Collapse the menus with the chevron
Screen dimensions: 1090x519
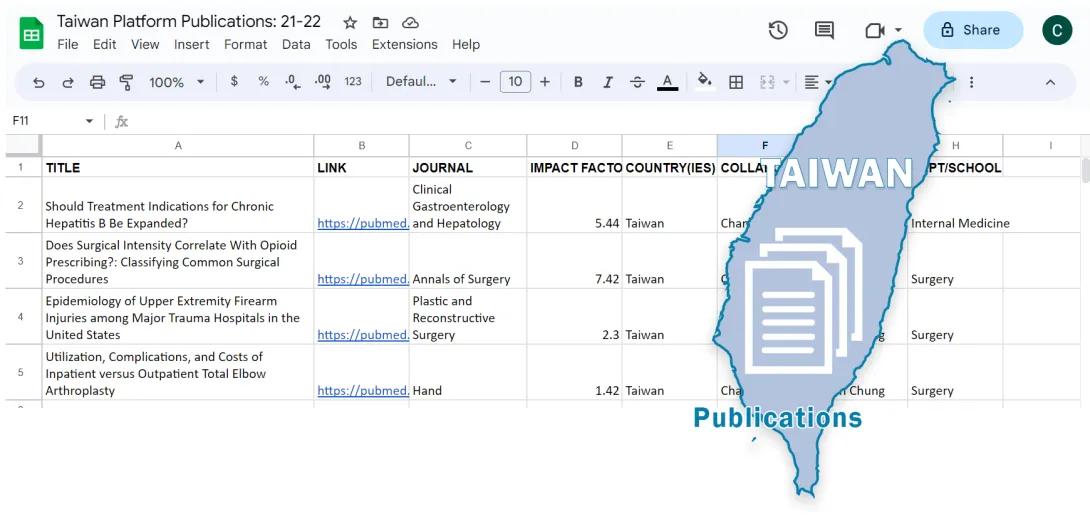(x=1050, y=82)
